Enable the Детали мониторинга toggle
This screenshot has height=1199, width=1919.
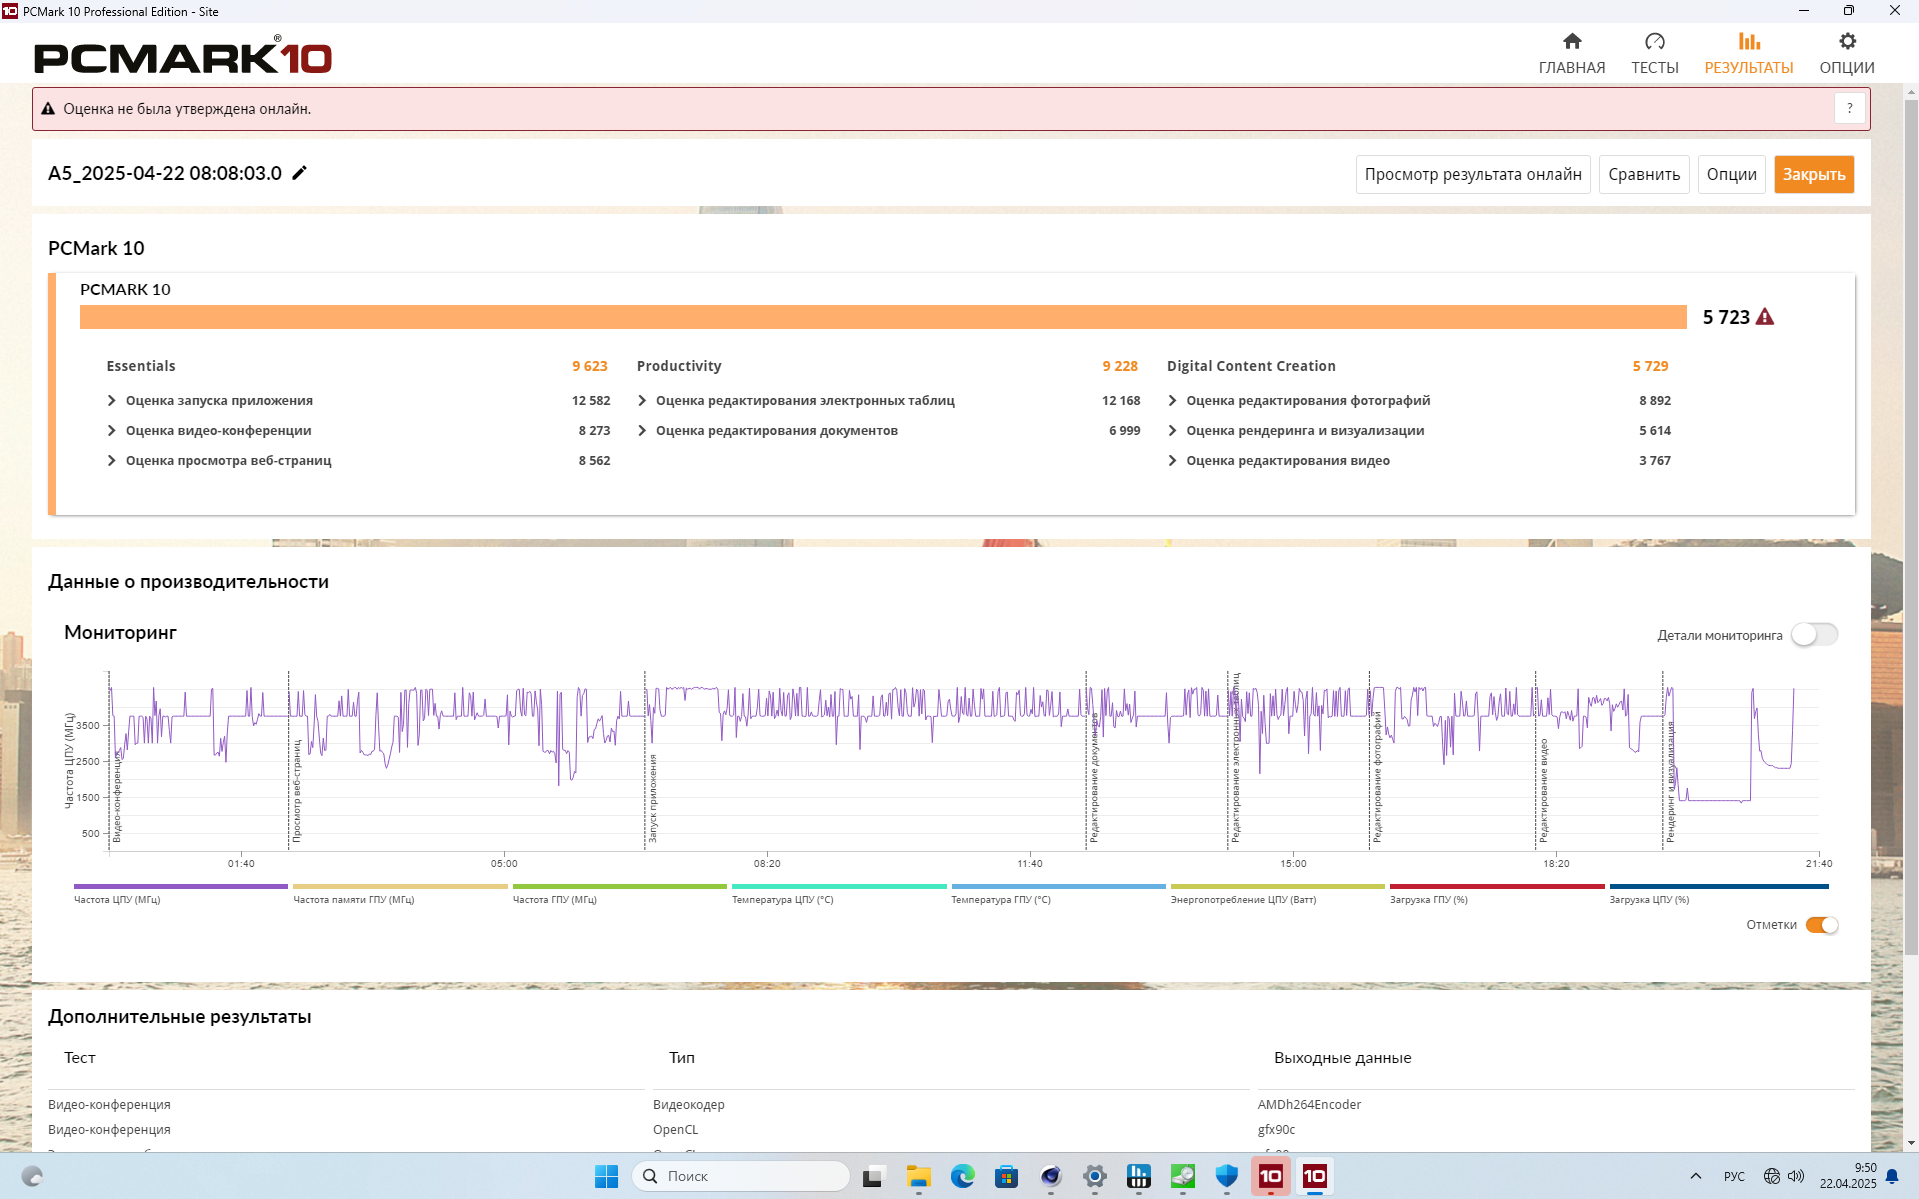click(1814, 635)
